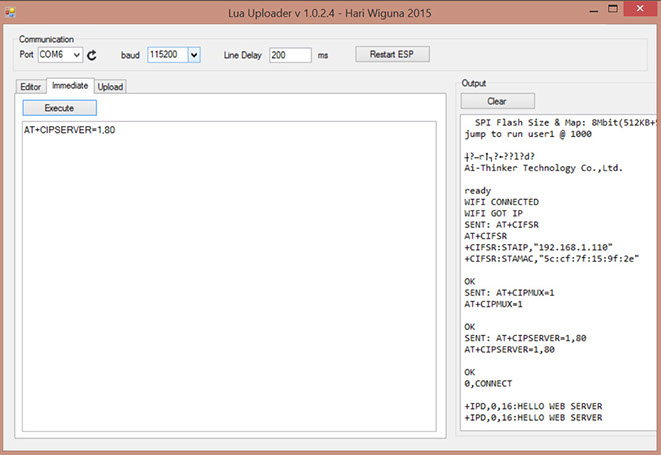Close the Lua Uploader window
The width and height of the screenshot is (661, 455).
pos(640,9)
